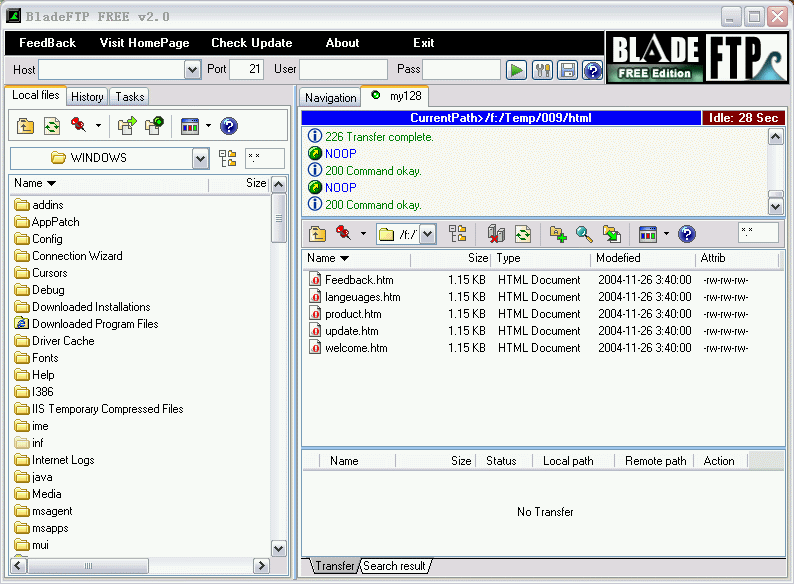Open remote view mode dropdown arrow

coord(666,234)
